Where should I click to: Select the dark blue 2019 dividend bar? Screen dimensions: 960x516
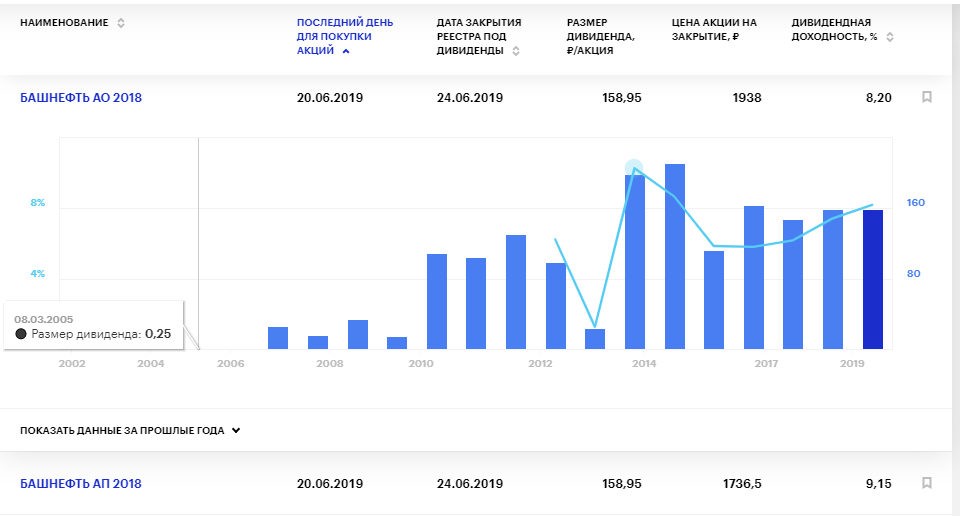(873, 280)
